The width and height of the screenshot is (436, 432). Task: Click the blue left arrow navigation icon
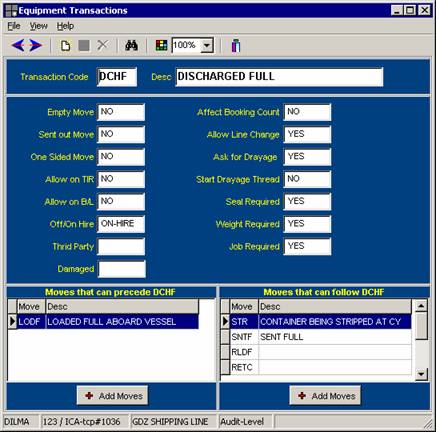18,45
